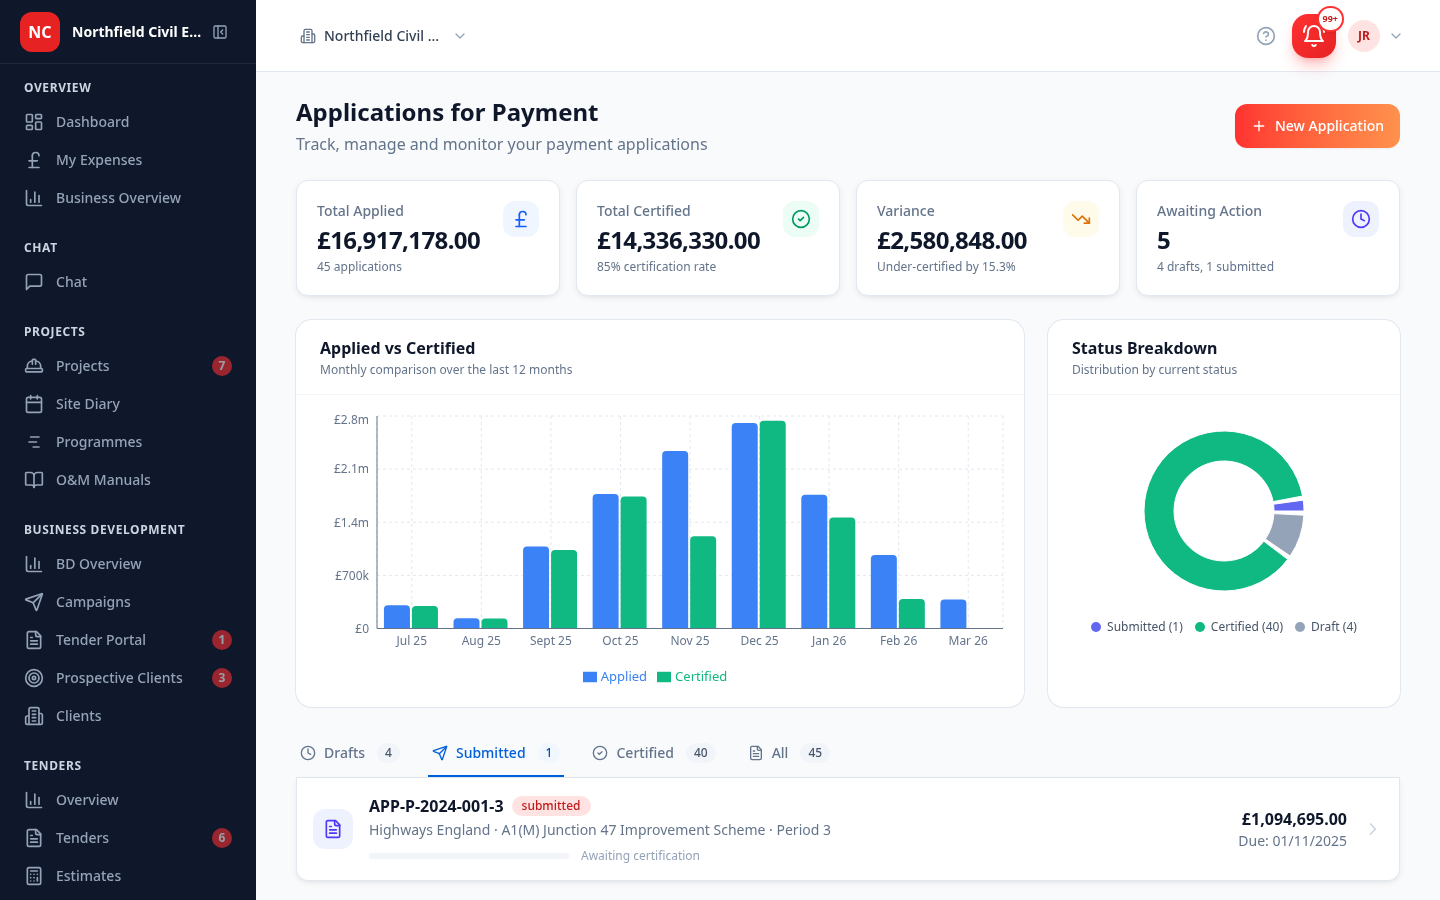Click the Tenders document icon
This screenshot has width=1440, height=900.
click(34, 838)
